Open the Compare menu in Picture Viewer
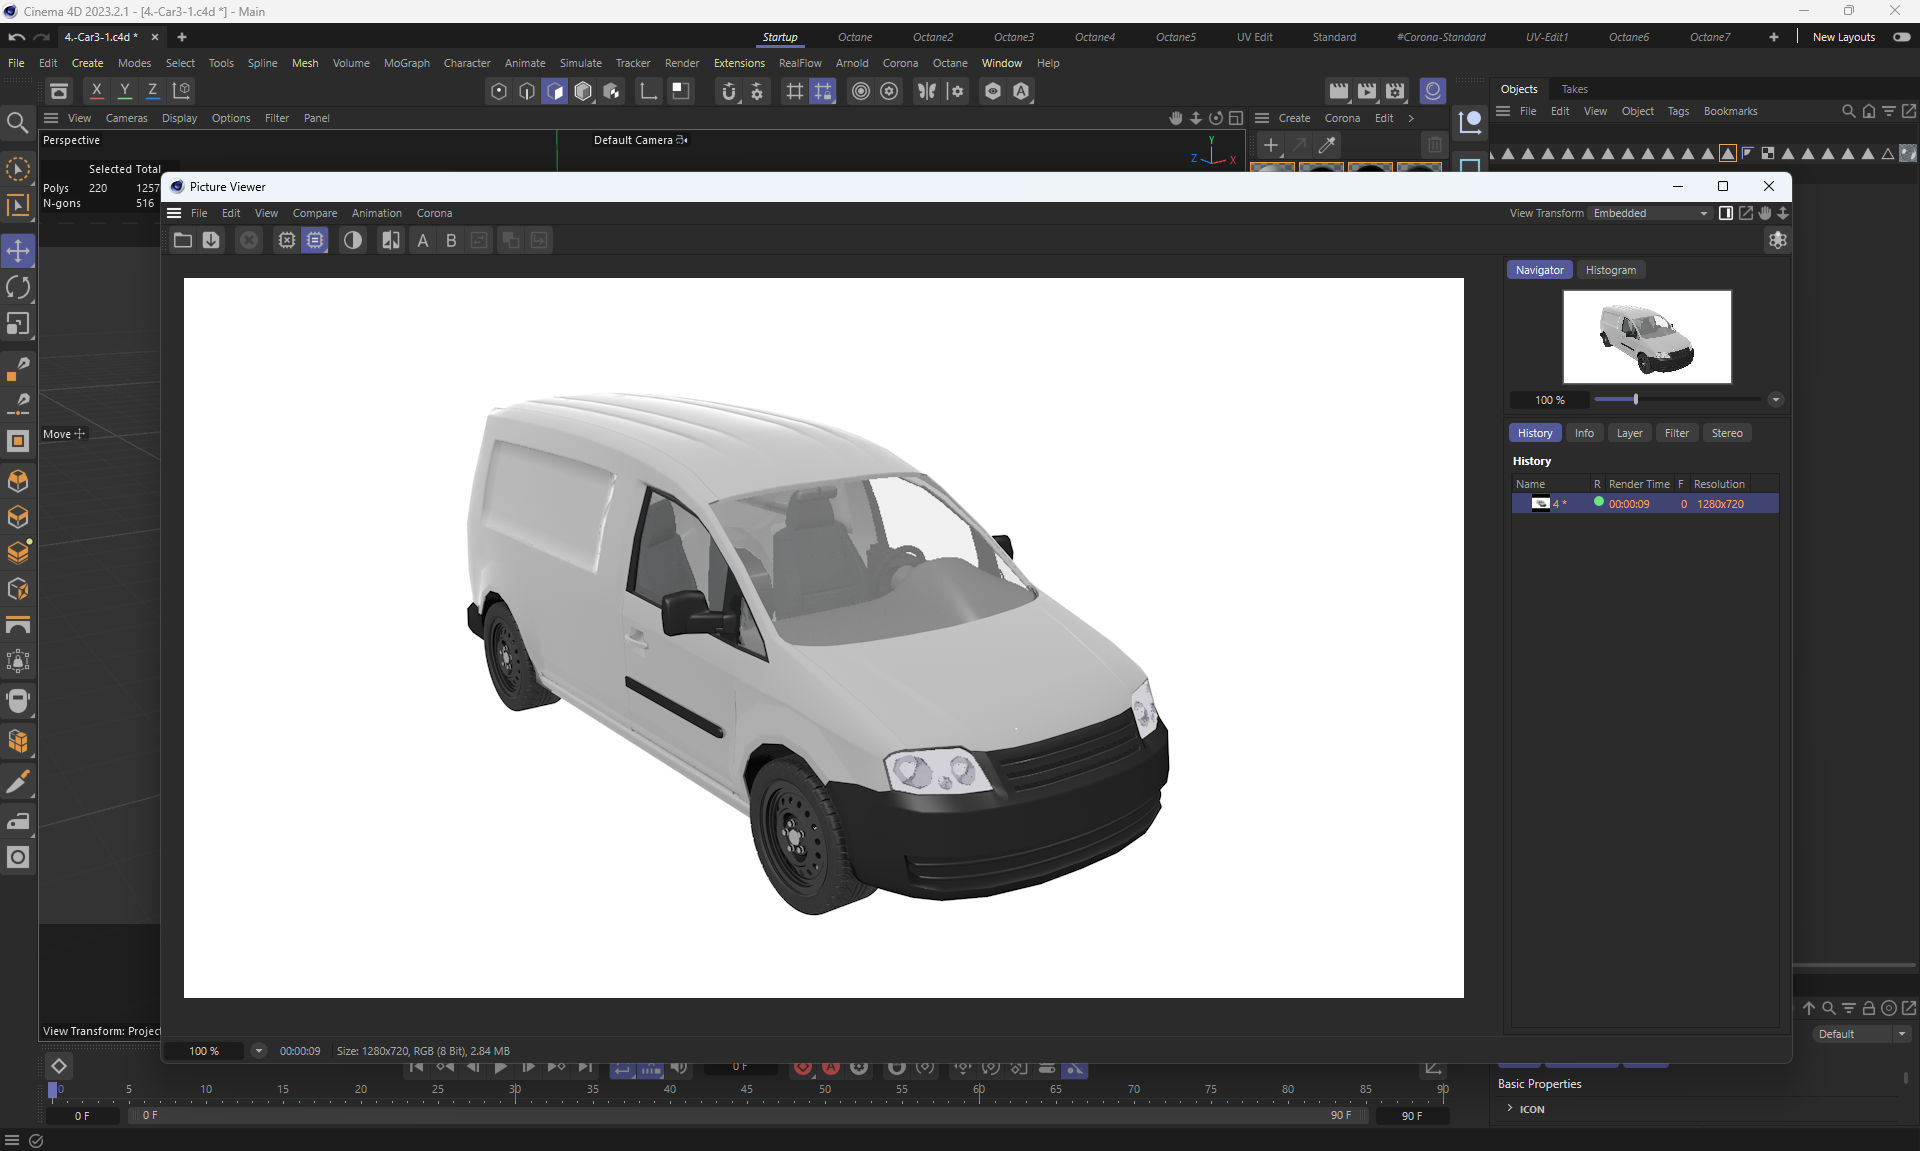1920x1151 pixels. (314, 213)
